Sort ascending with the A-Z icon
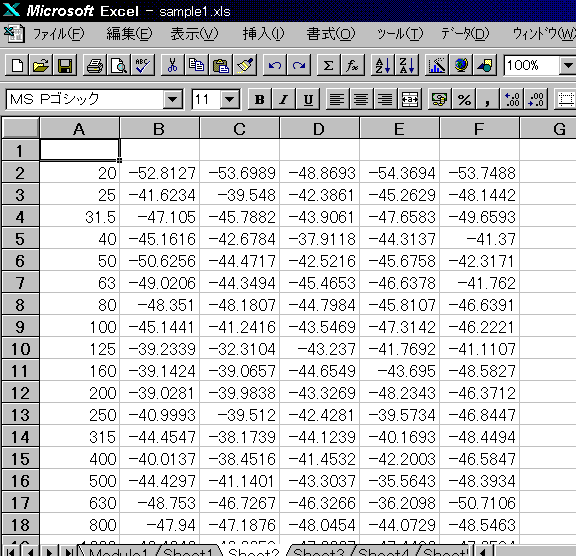 pos(383,66)
